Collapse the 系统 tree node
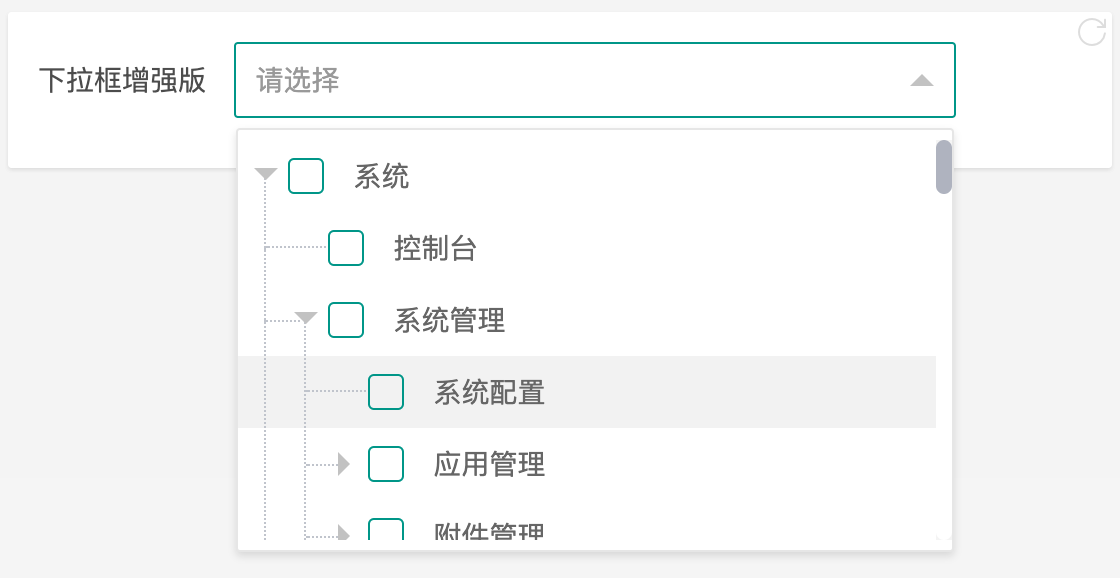This screenshot has width=1120, height=578. (265, 175)
